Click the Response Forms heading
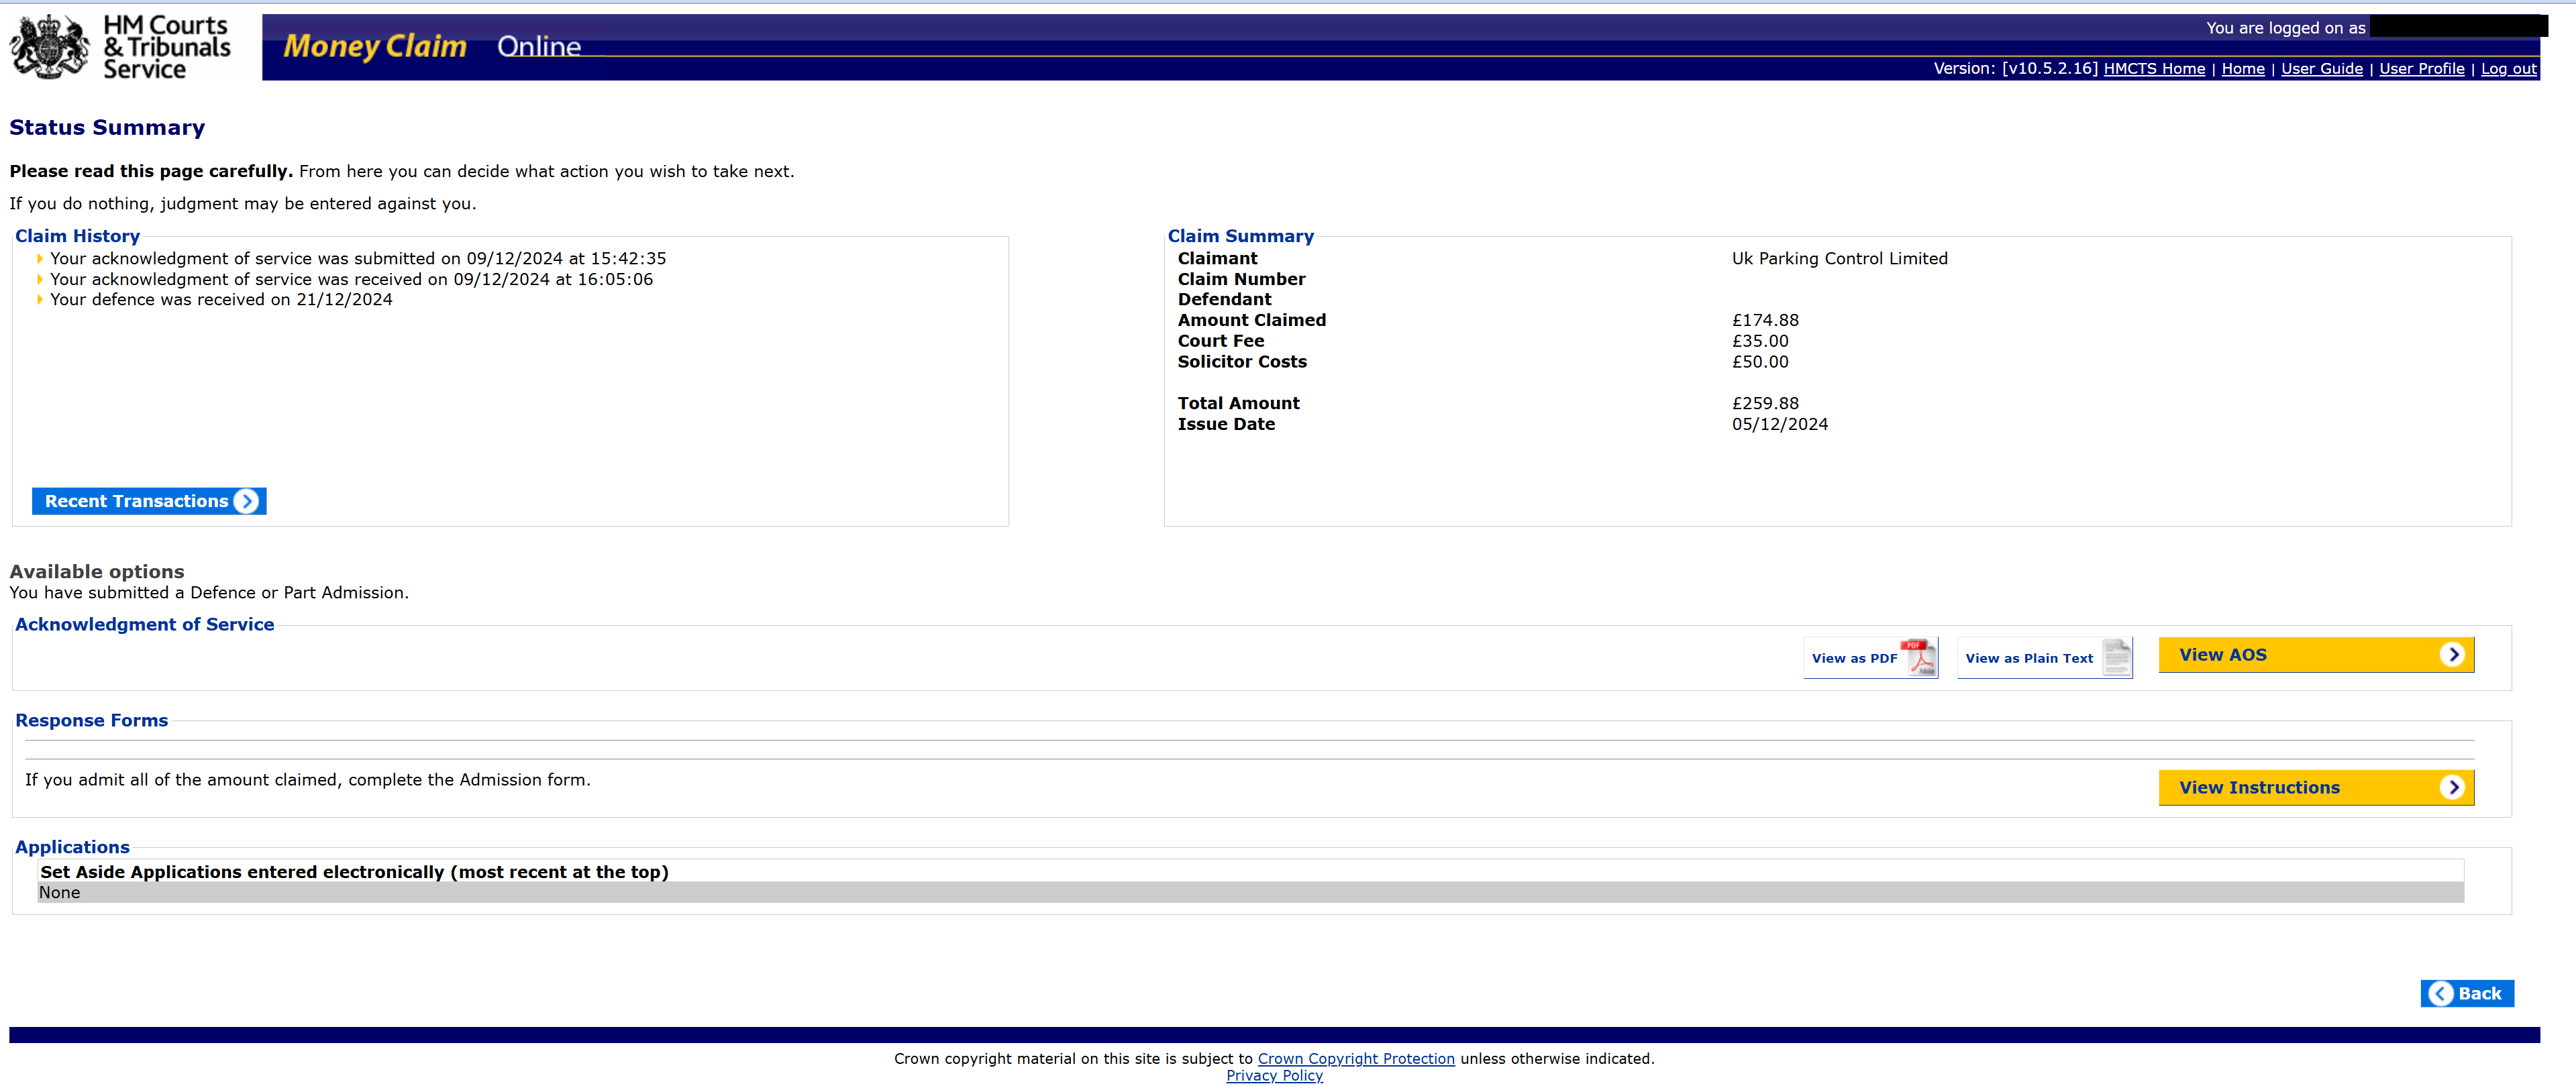 (x=91, y=720)
